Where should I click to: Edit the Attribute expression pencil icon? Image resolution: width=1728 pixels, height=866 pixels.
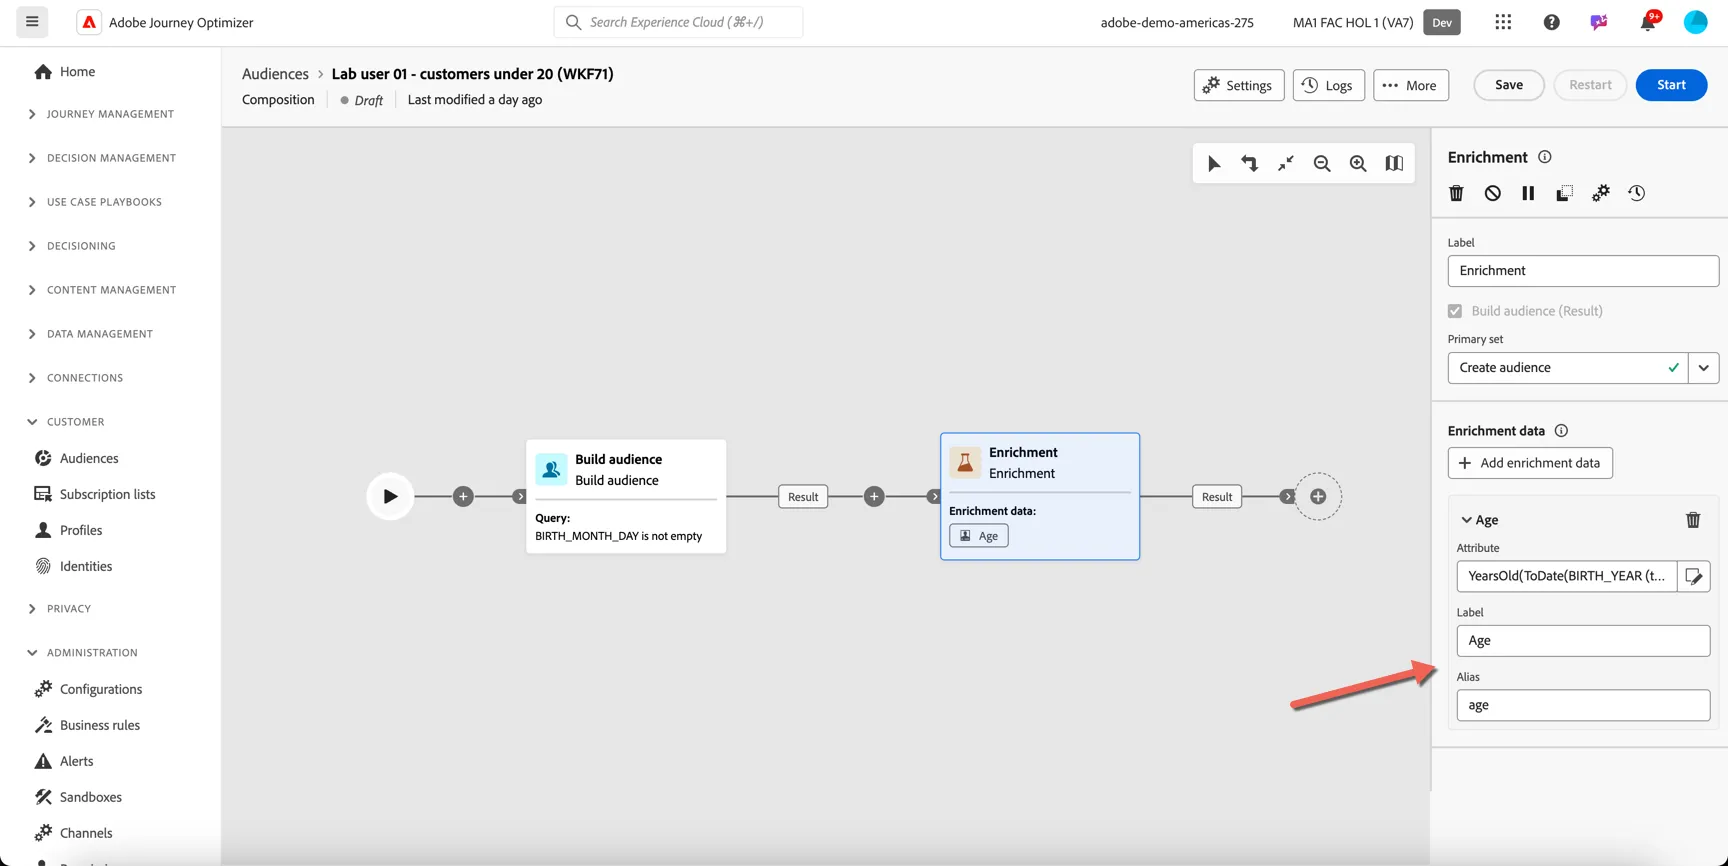1694,576
